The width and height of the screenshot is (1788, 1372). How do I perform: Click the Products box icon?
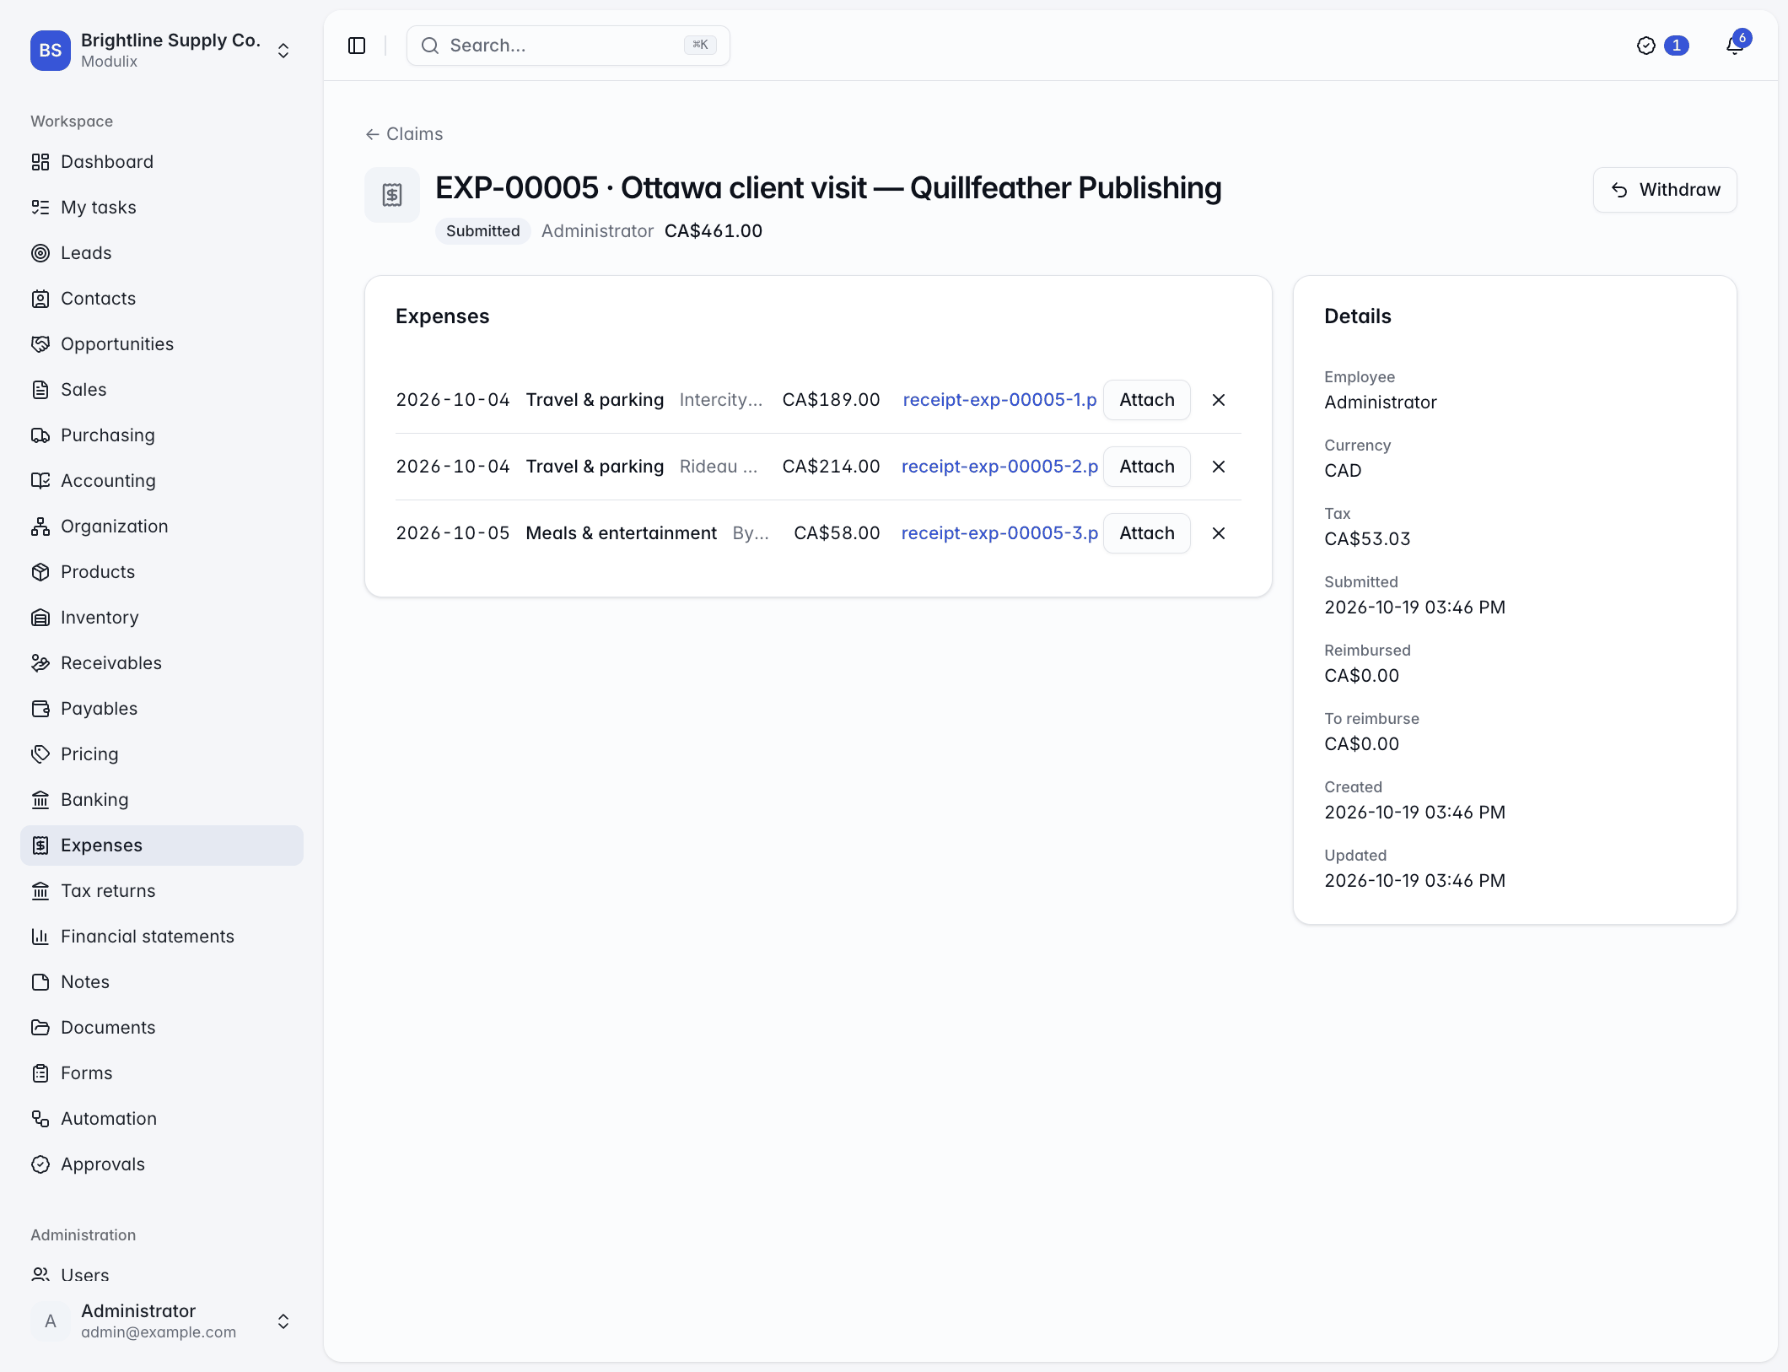[40, 572]
